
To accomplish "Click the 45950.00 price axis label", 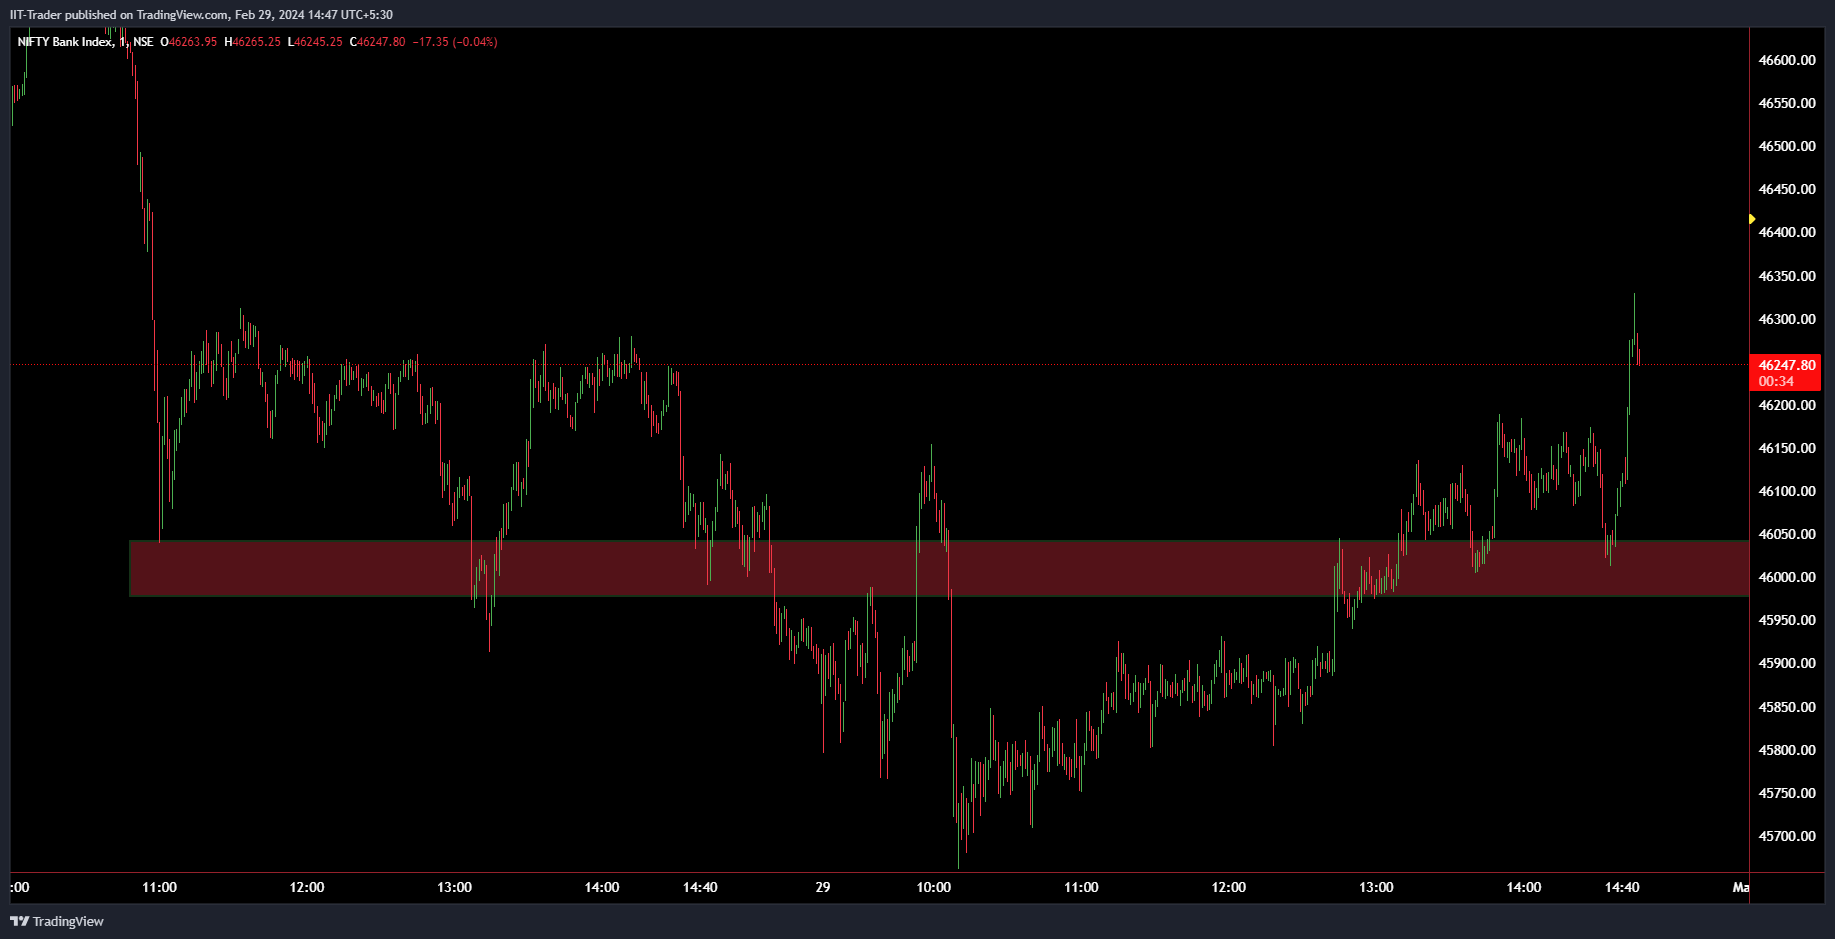I will (x=1786, y=620).
